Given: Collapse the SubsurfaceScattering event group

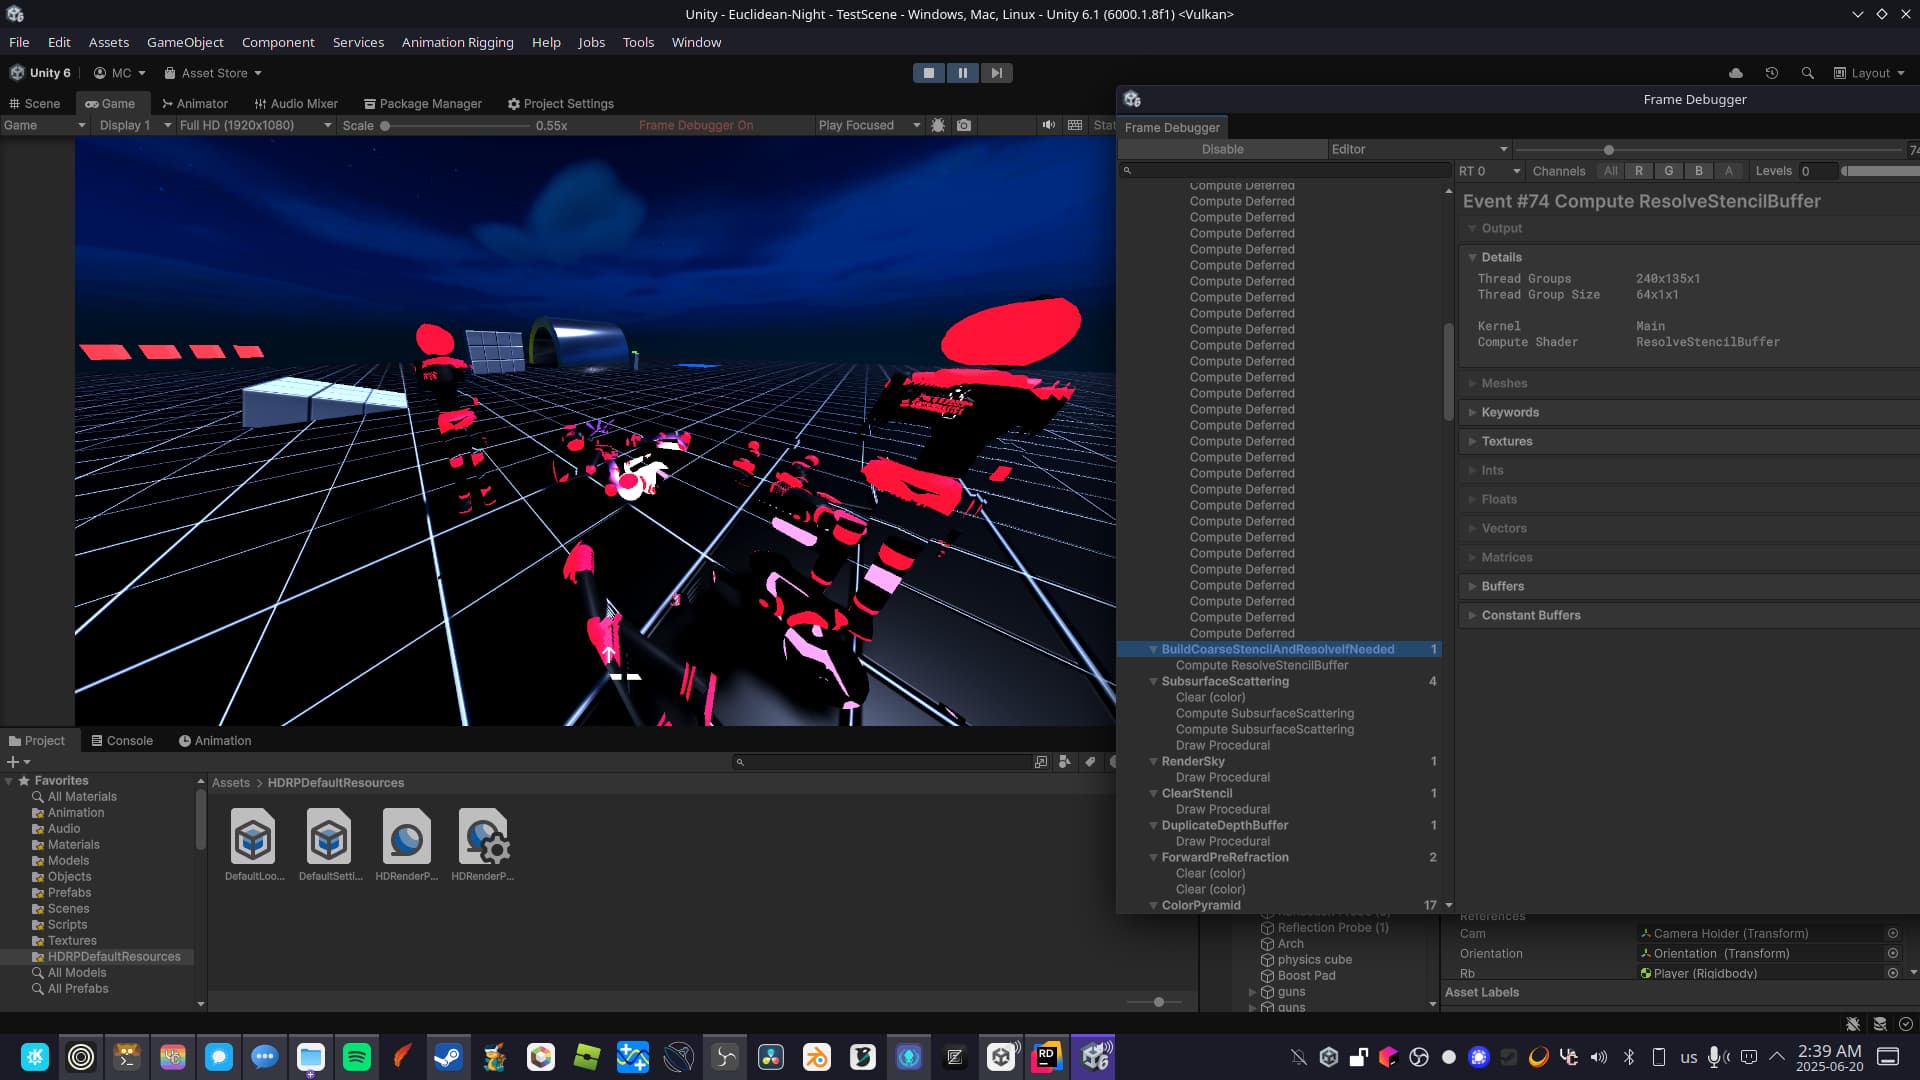Looking at the screenshot, I should tap(1154, 681).
